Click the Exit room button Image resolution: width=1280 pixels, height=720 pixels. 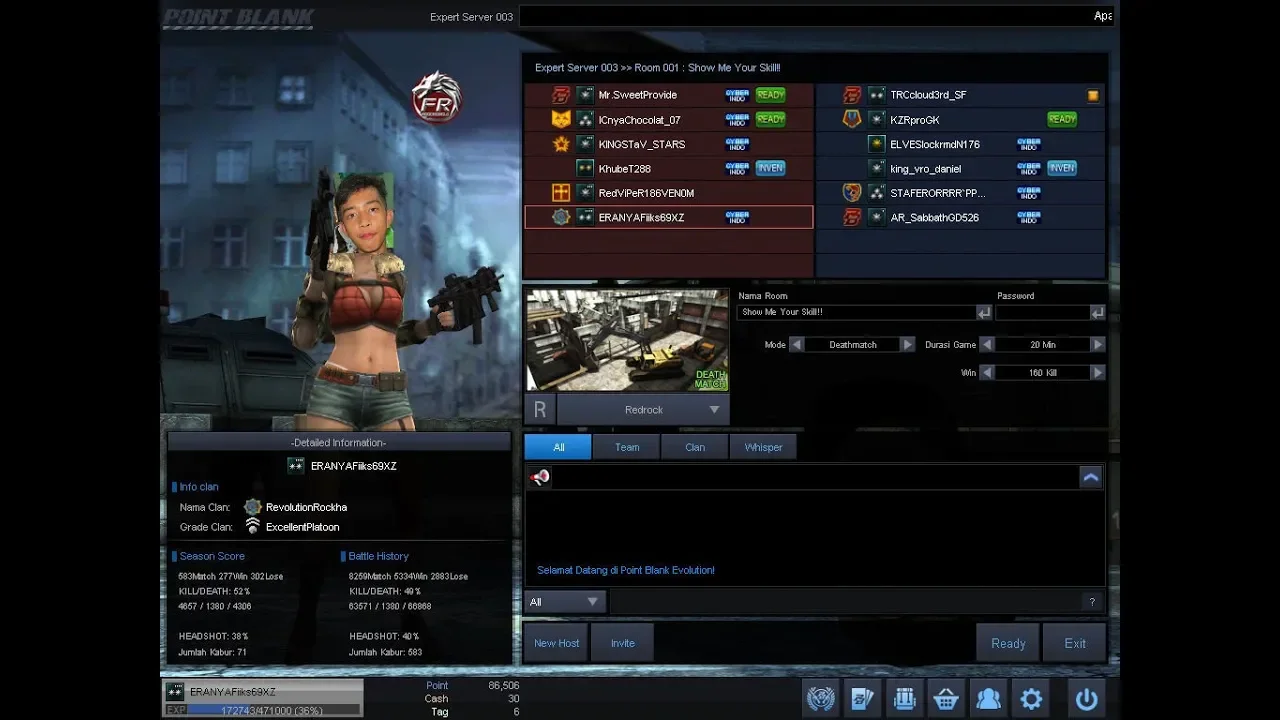coord(1075,643)
